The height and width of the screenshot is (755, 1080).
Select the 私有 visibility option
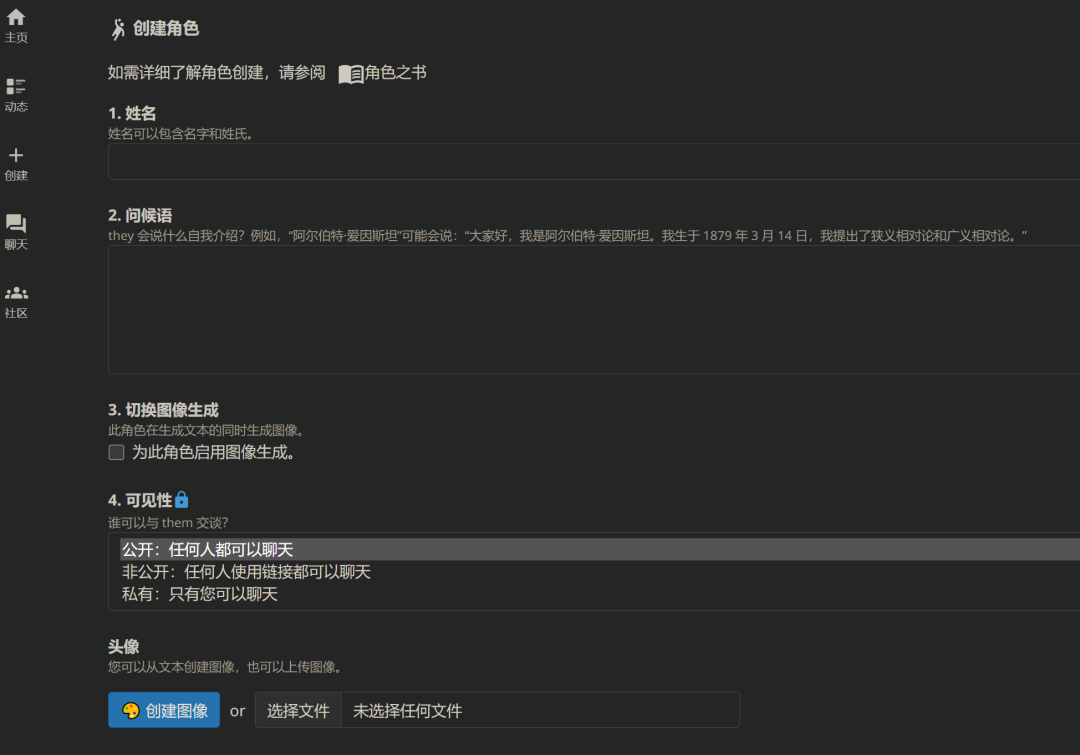pyautogui.click(x=200, y=593)
